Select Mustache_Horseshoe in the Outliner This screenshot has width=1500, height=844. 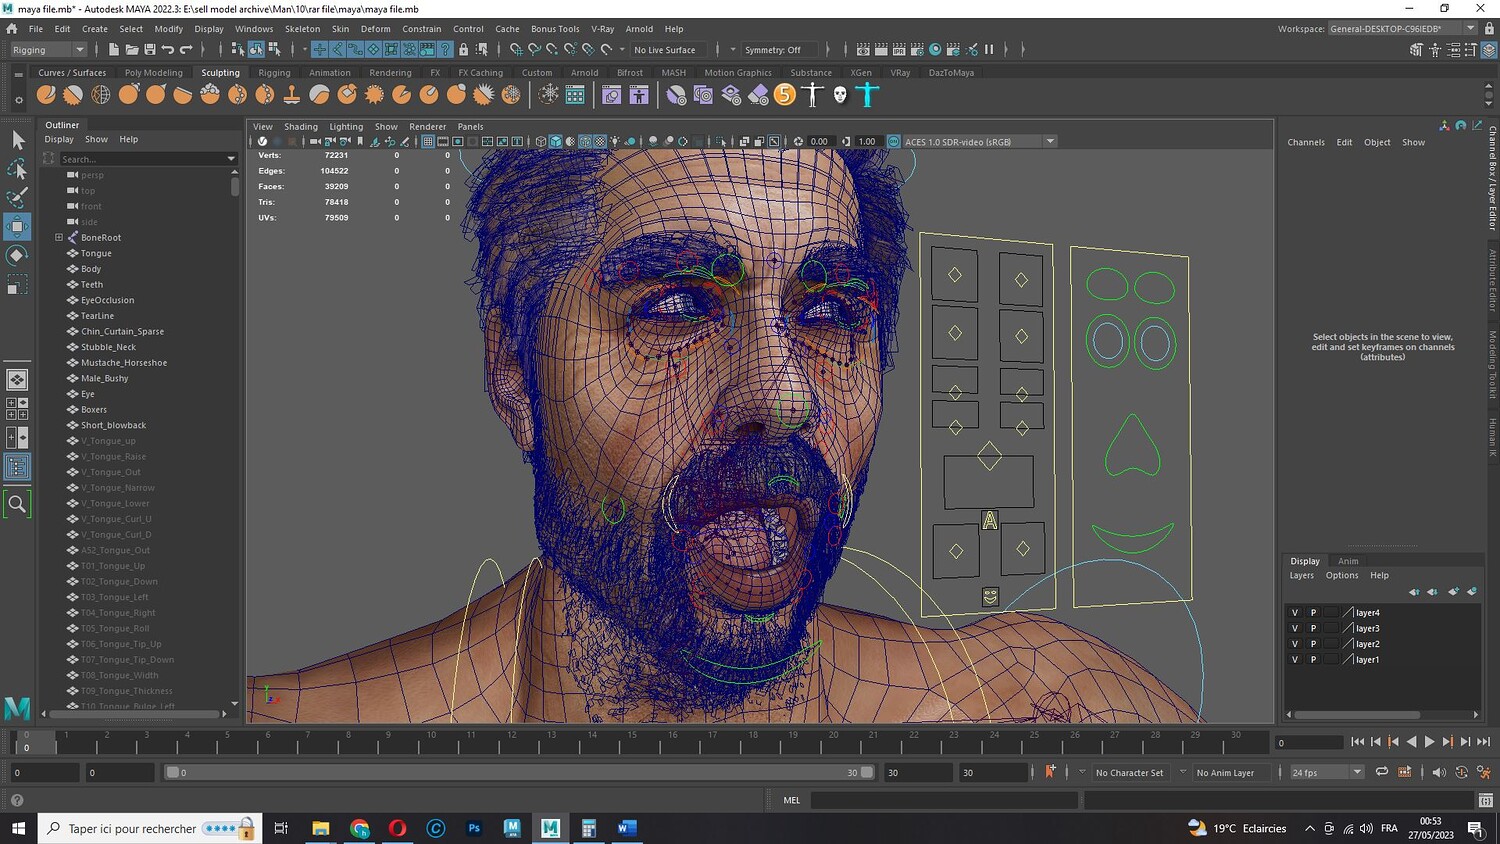point(124,363)
